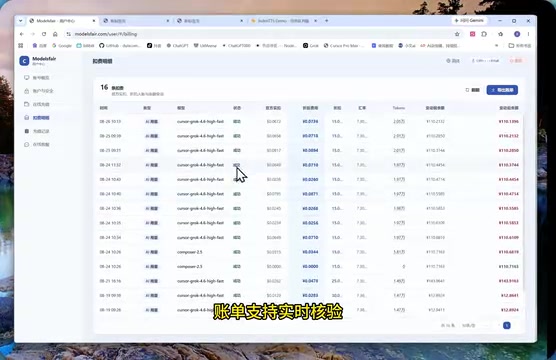The height and width of the screenshot is (360, 556).
Task: Expand the bookmarks overflow chevron
Action: point(496,45)
